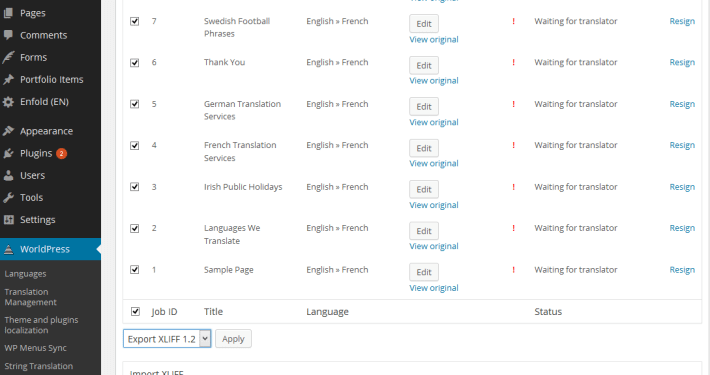Resign from Languages We Translate job
This screenshot has width=710, height=375.
[x=682, y=229]
